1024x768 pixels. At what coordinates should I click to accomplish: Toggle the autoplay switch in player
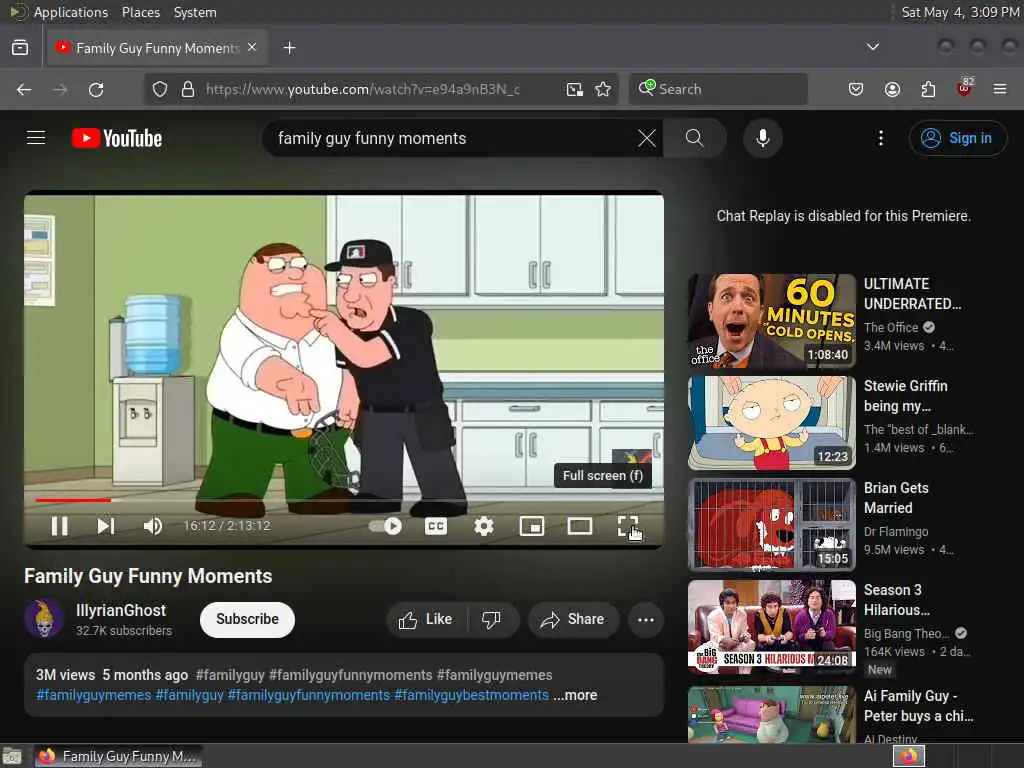tap(385, 526)
